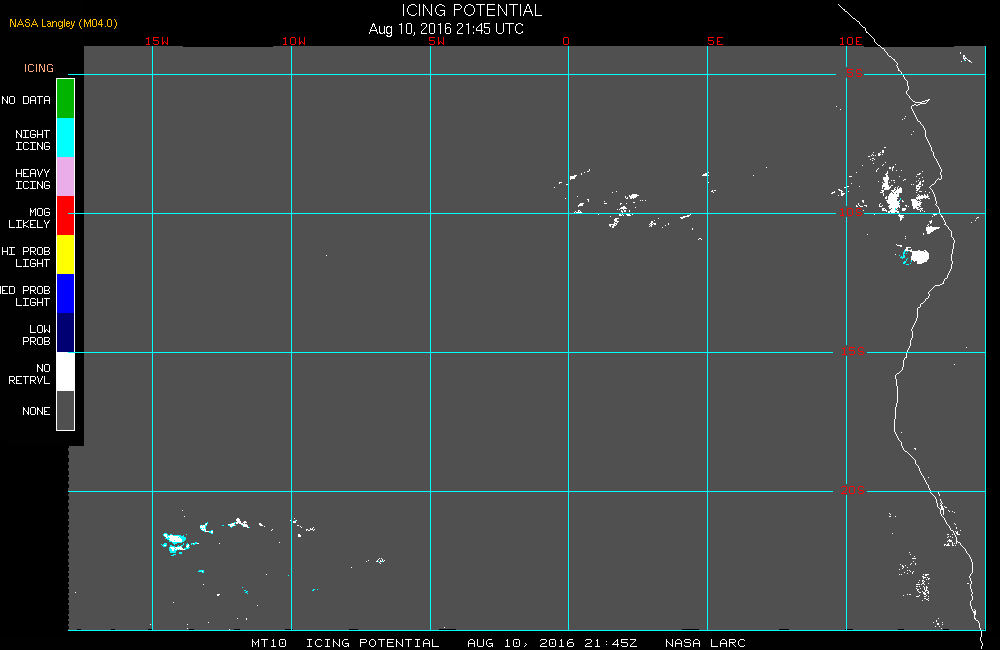Click the large white cloud patch below 10S near the coast
Screen dimensions: 1000x650
coord(918,256)
